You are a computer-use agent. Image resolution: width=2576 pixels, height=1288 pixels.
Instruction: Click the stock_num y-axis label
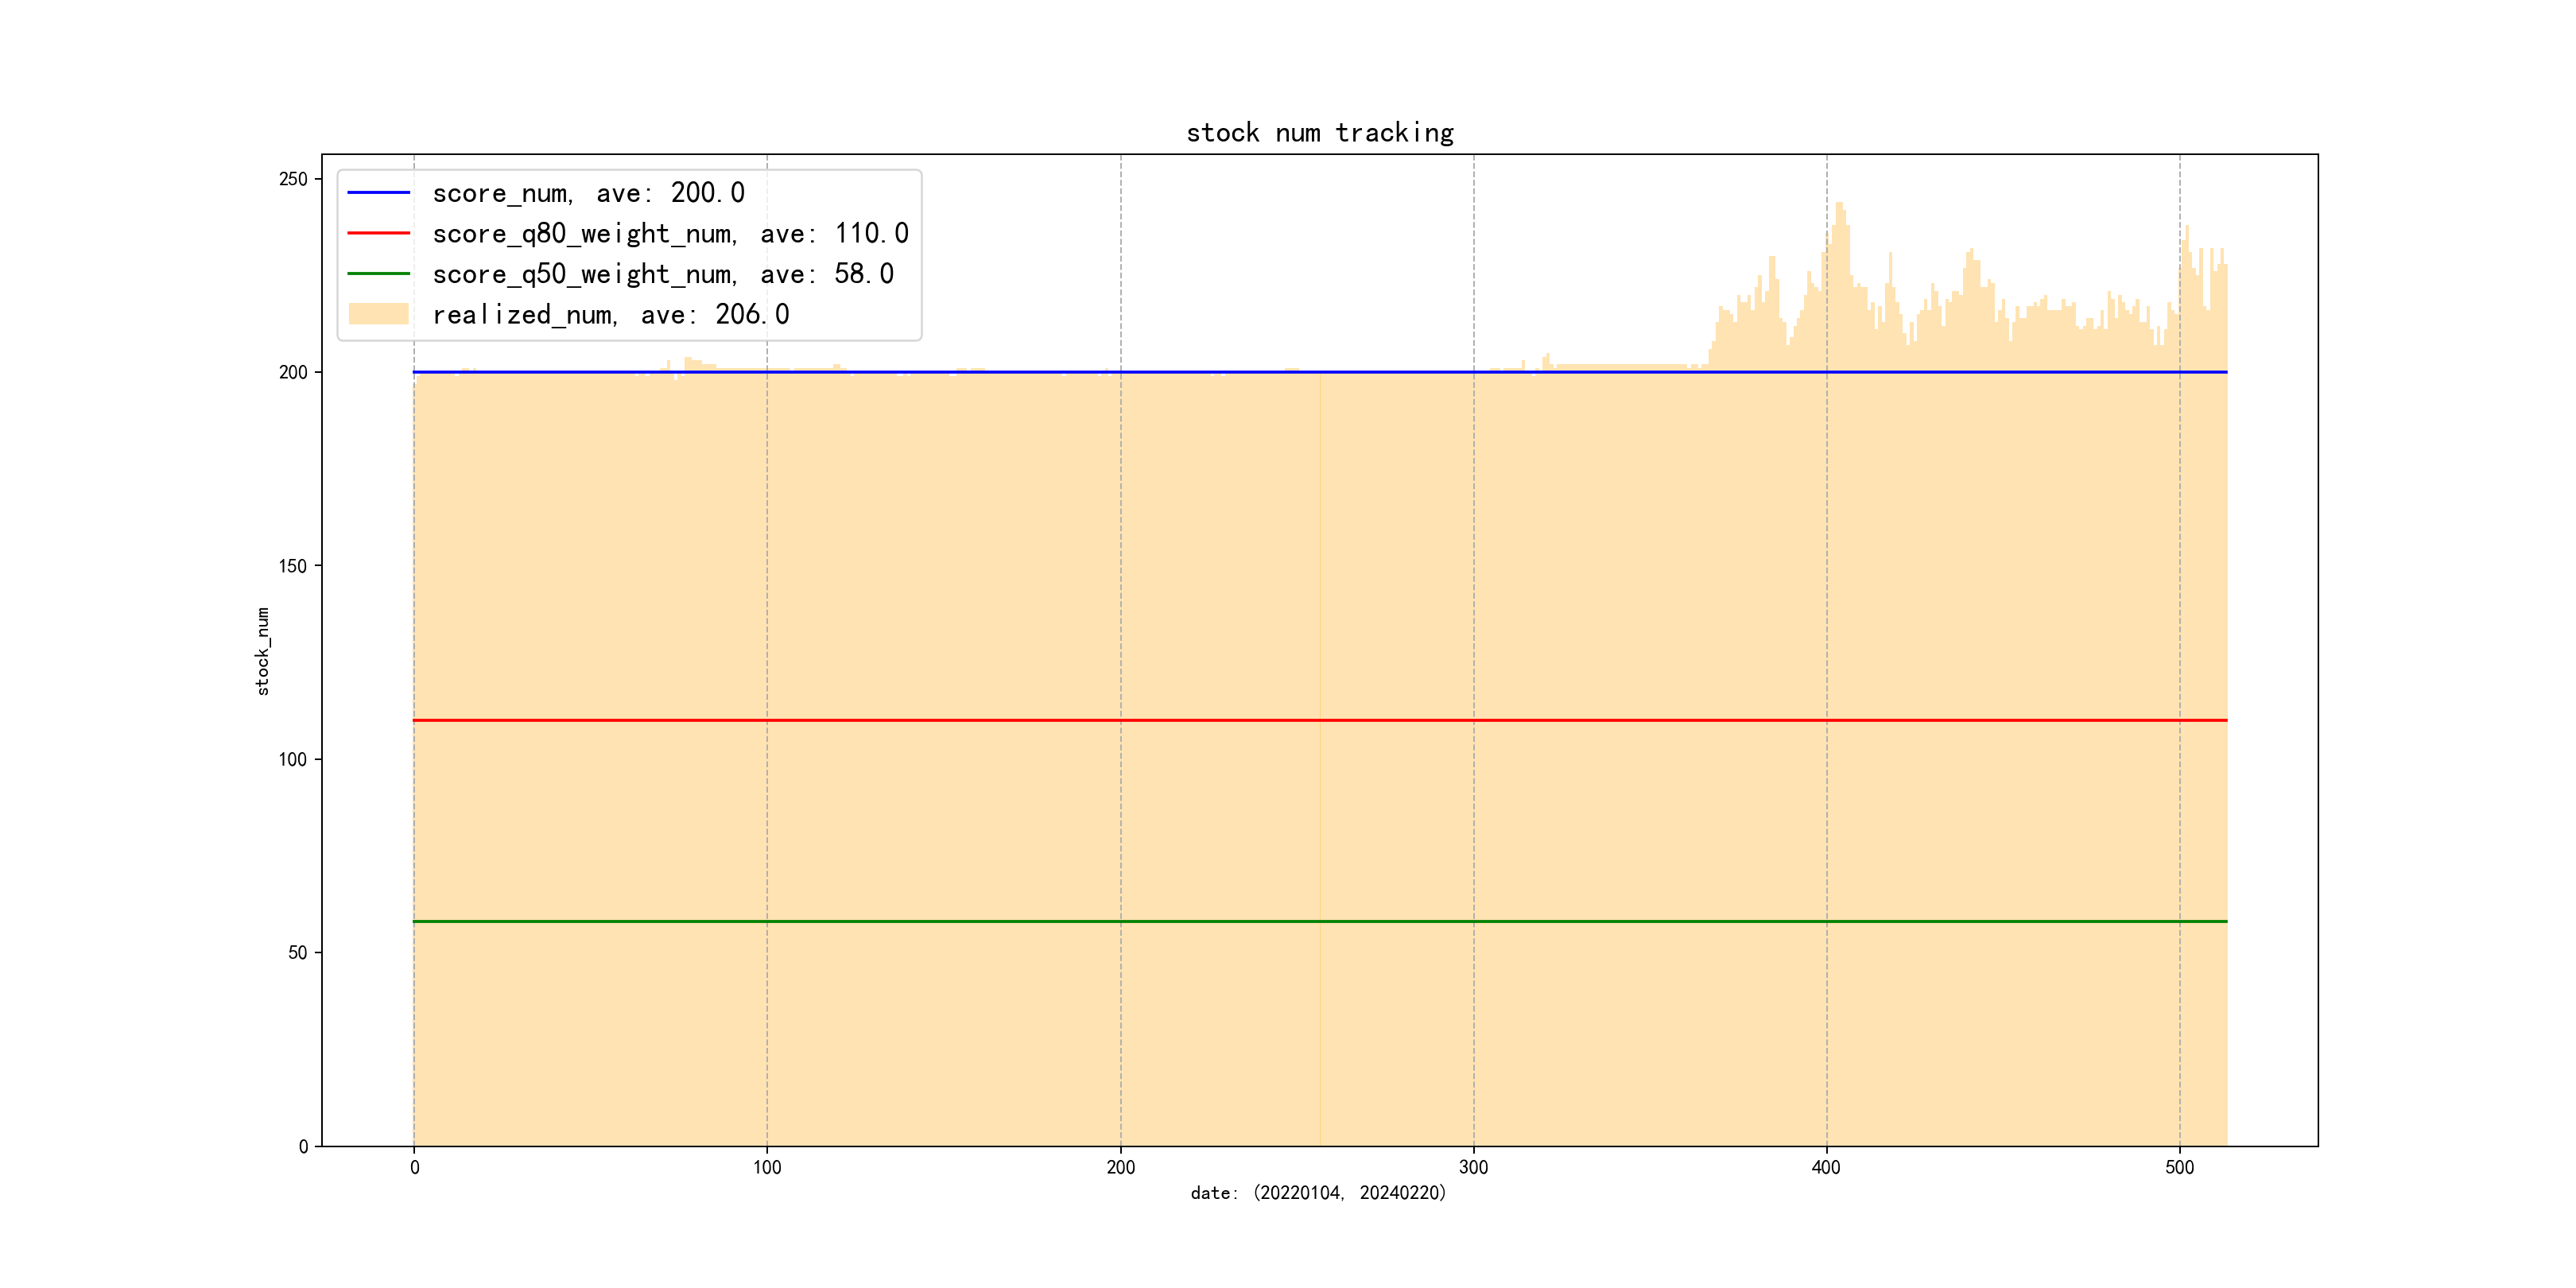coord(263,651)
